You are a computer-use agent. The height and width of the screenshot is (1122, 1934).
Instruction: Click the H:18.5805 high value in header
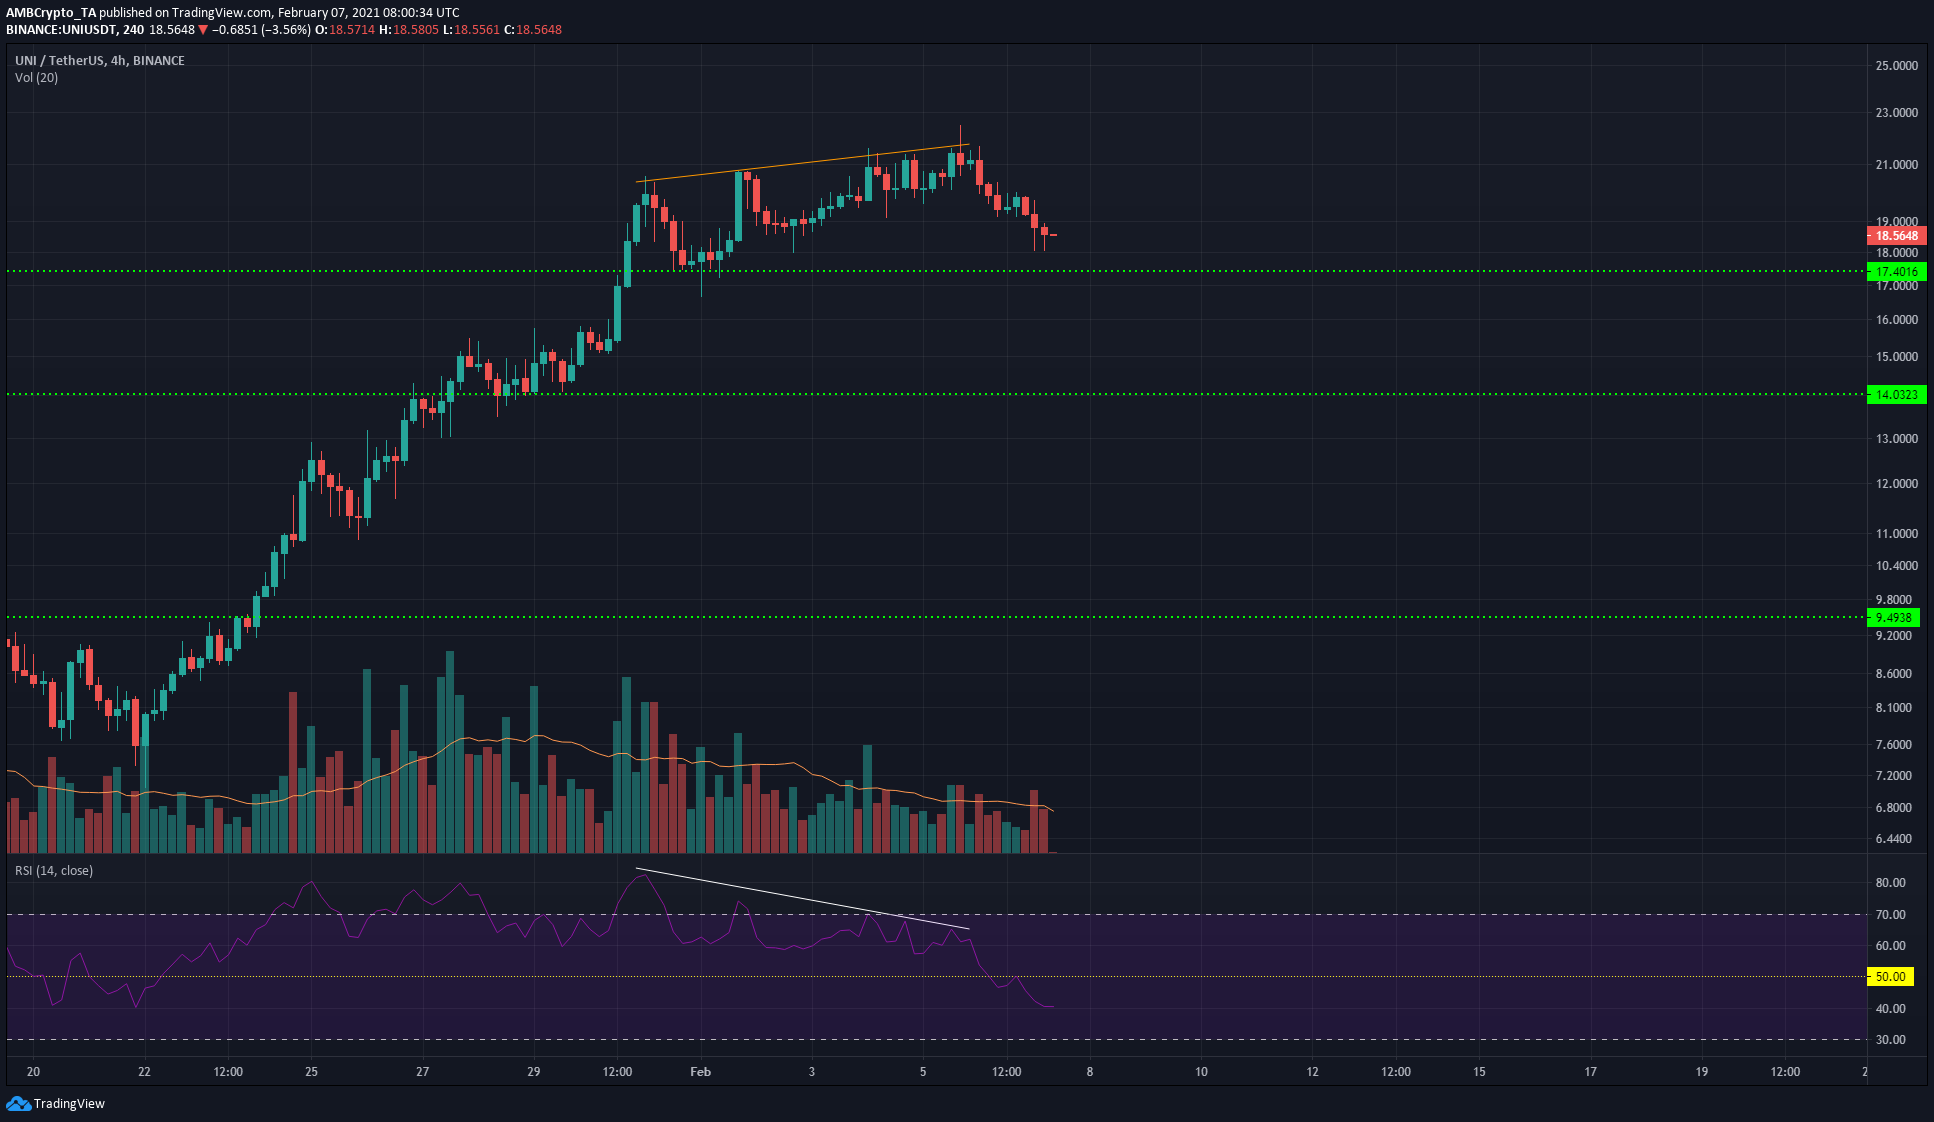409,30
